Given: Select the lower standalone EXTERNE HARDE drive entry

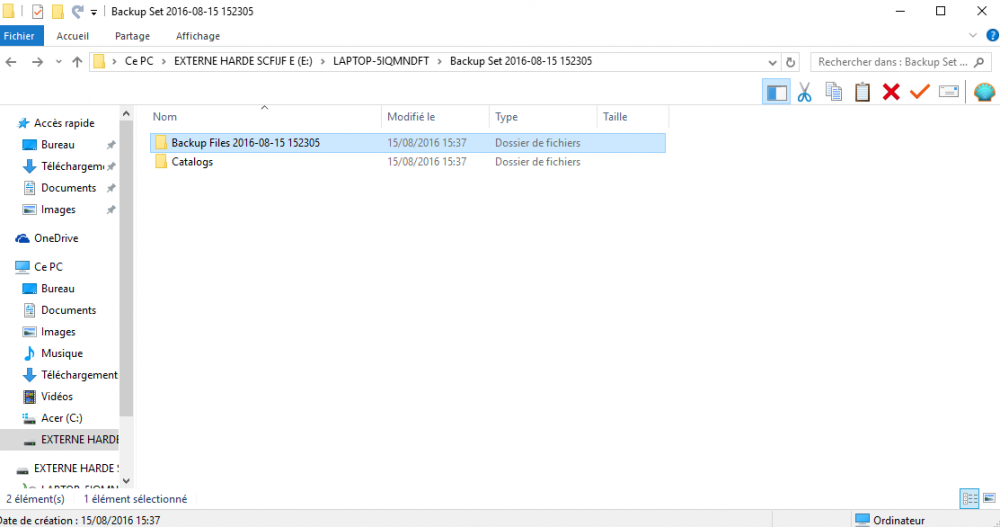Looking at the screenshot, I should coord(75,469).
